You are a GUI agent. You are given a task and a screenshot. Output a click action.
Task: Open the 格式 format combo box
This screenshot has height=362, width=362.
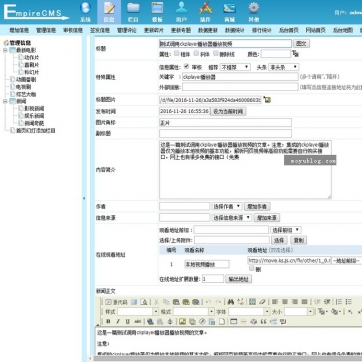point(194,312)
